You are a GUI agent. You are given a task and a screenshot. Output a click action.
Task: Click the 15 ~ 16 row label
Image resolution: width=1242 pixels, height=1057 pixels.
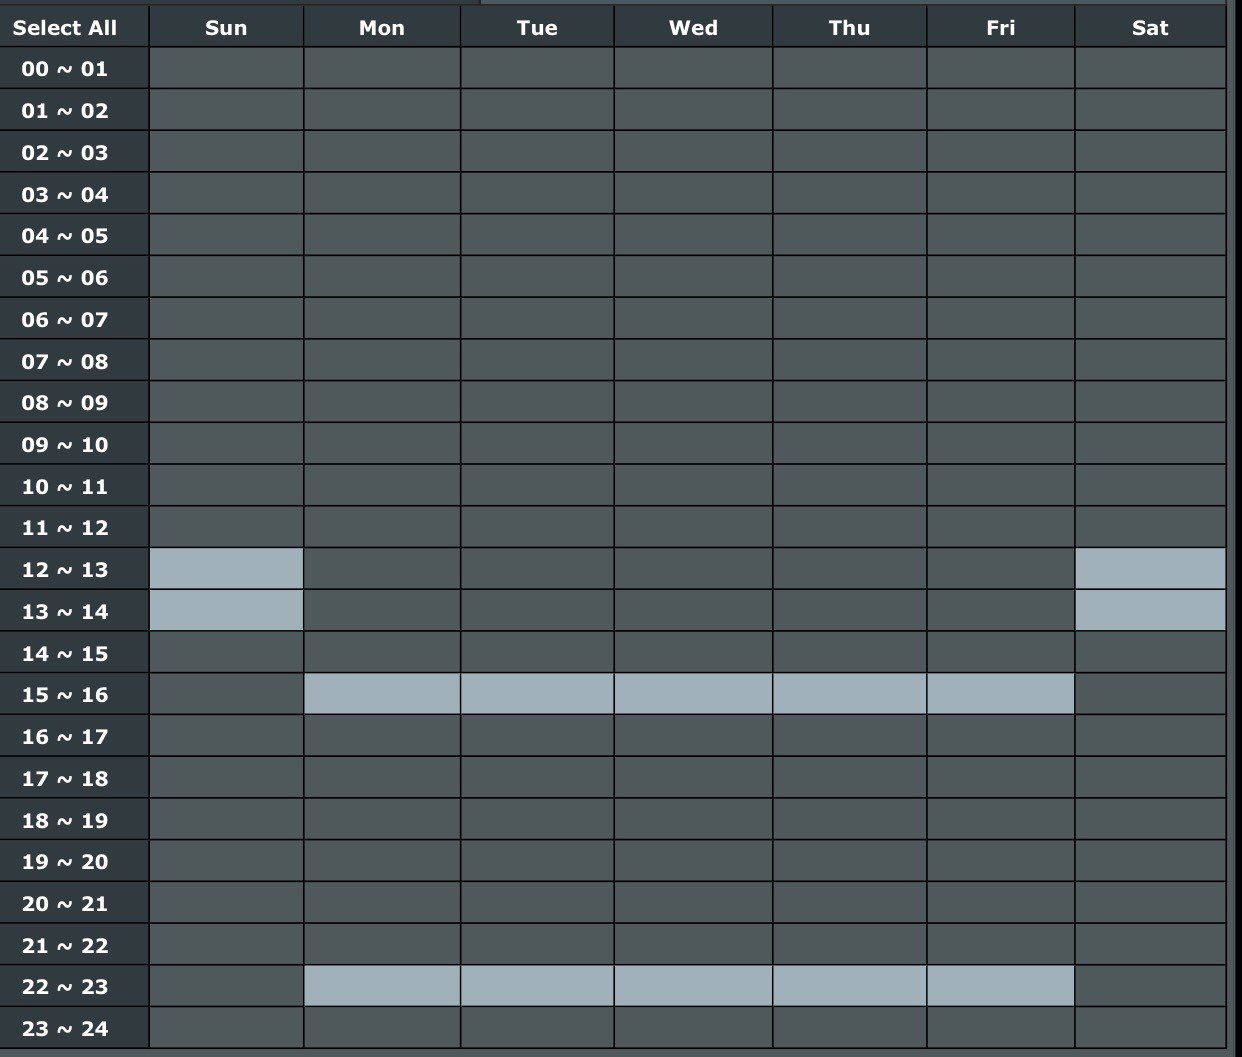(x=65, y=695)
